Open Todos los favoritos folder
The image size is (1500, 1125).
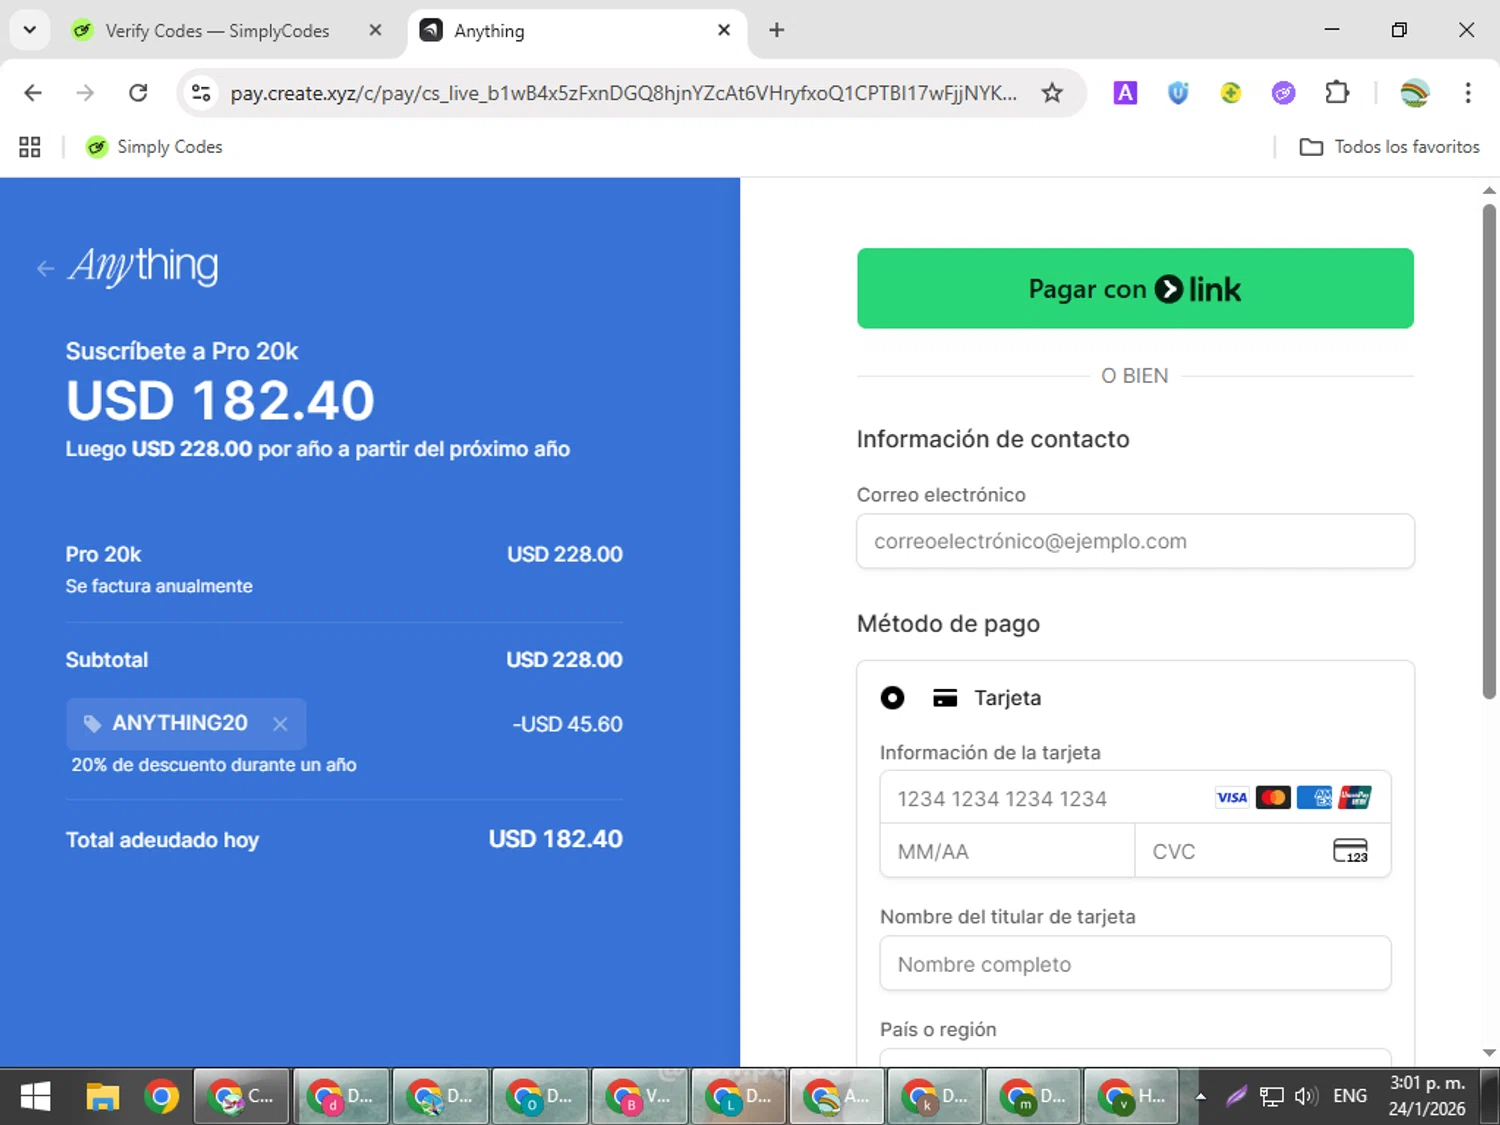[x=1389, y=147]
